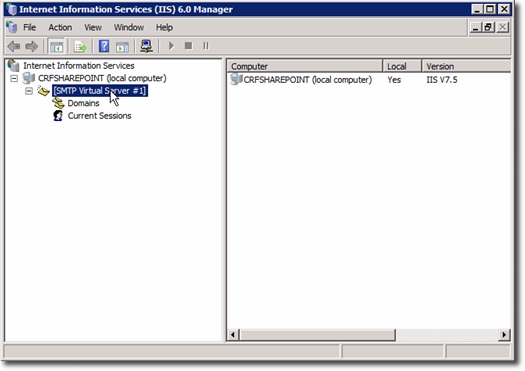Toggle Show/Hide Console Tree button
The image size is (525, 371).
pyautogui.click(x=57, y=46)
